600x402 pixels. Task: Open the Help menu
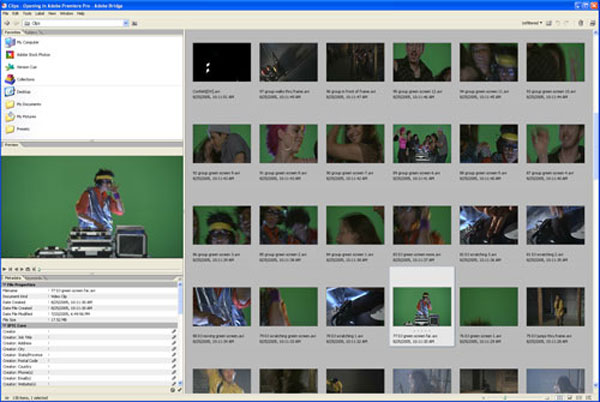(80, 13)
